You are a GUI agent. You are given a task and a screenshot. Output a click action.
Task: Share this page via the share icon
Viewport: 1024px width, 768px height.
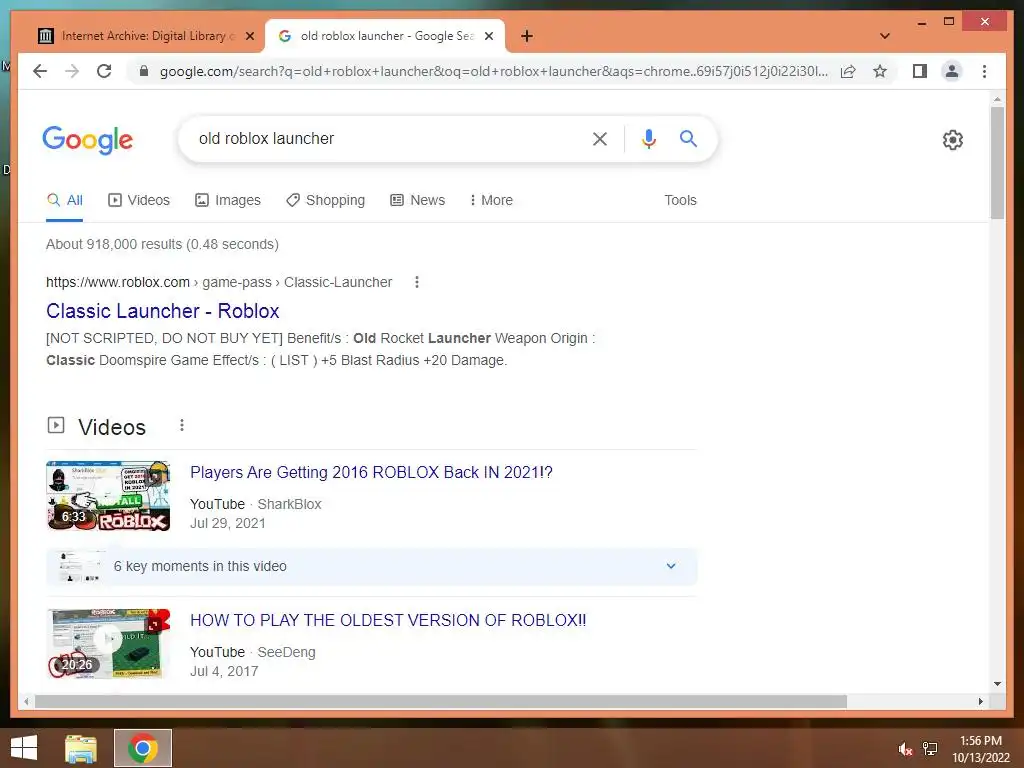pyautogui.click(x=848, y=71)
